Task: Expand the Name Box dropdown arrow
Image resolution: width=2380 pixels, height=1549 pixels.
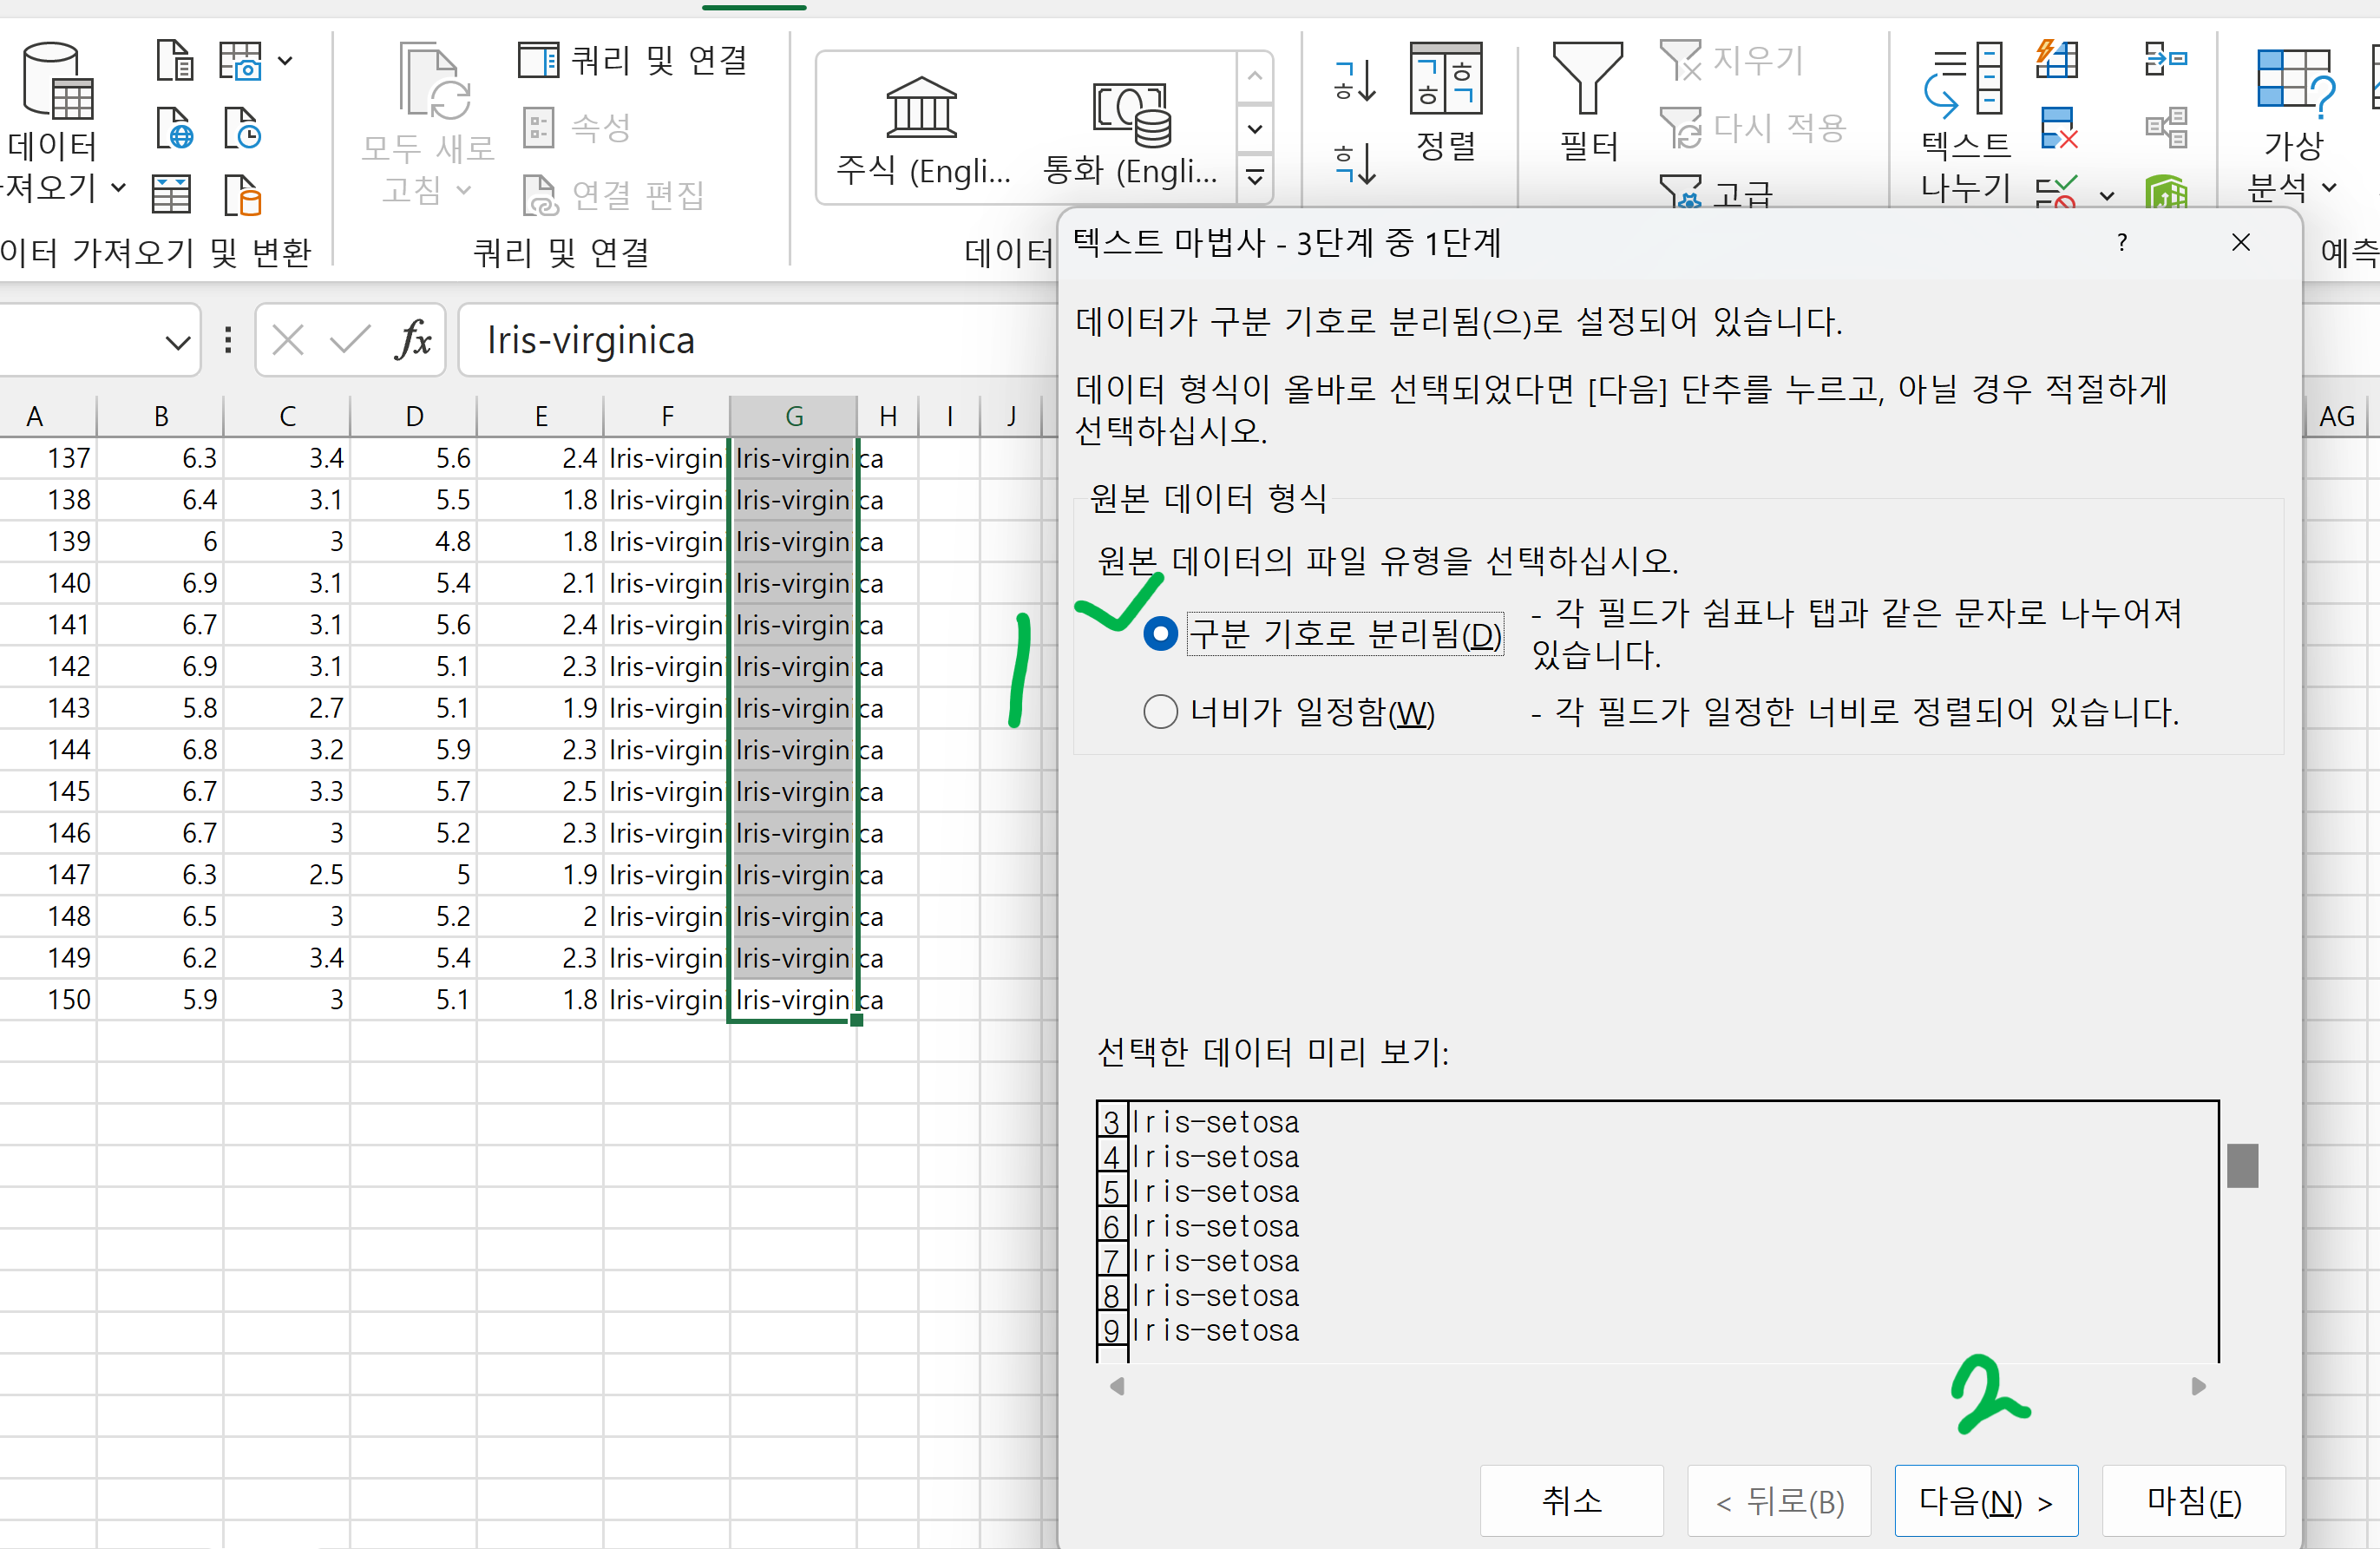Action: click(x=177, y=342)
